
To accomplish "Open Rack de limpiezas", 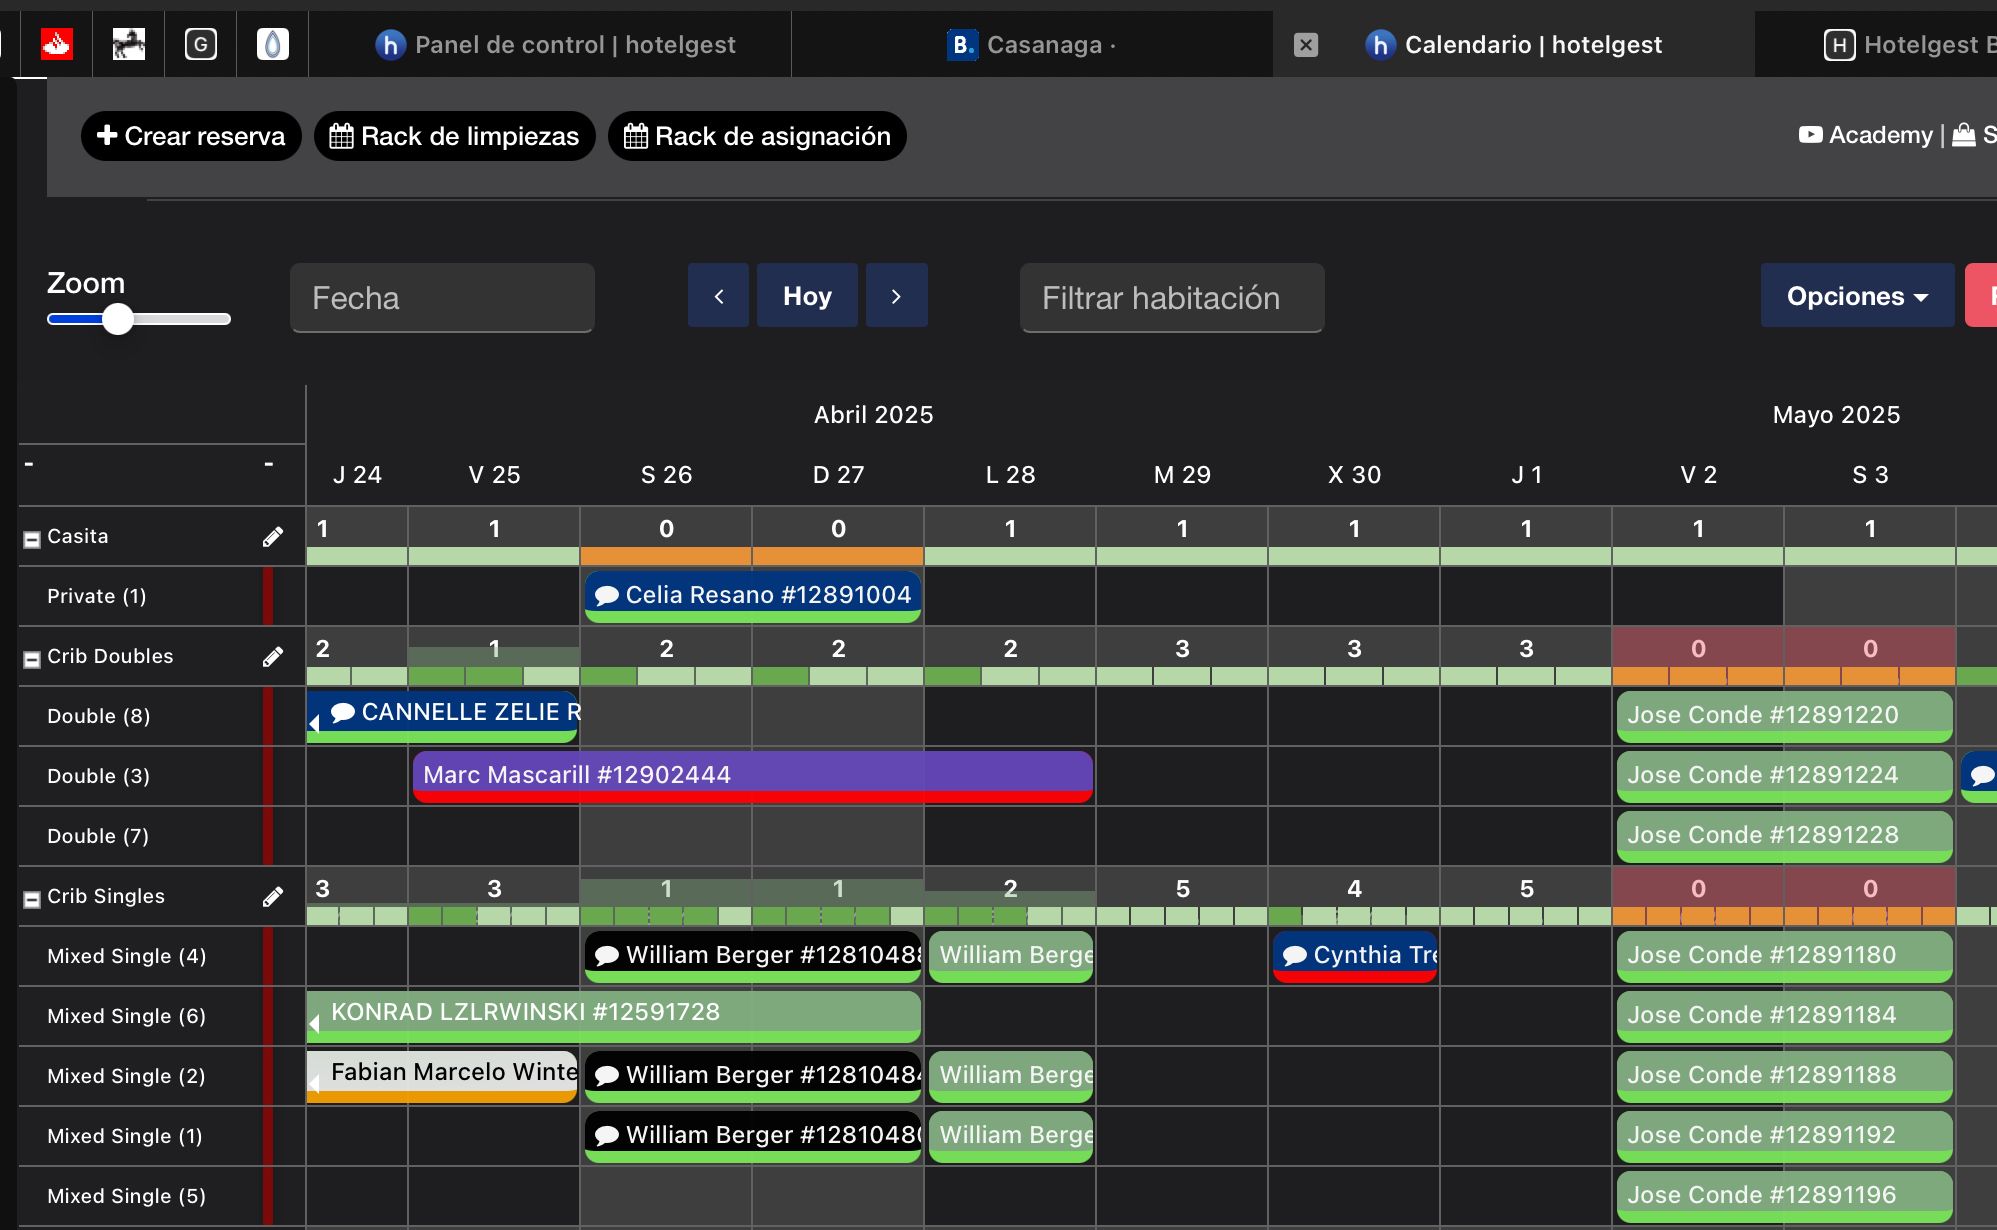I will [x=455, y=136].
